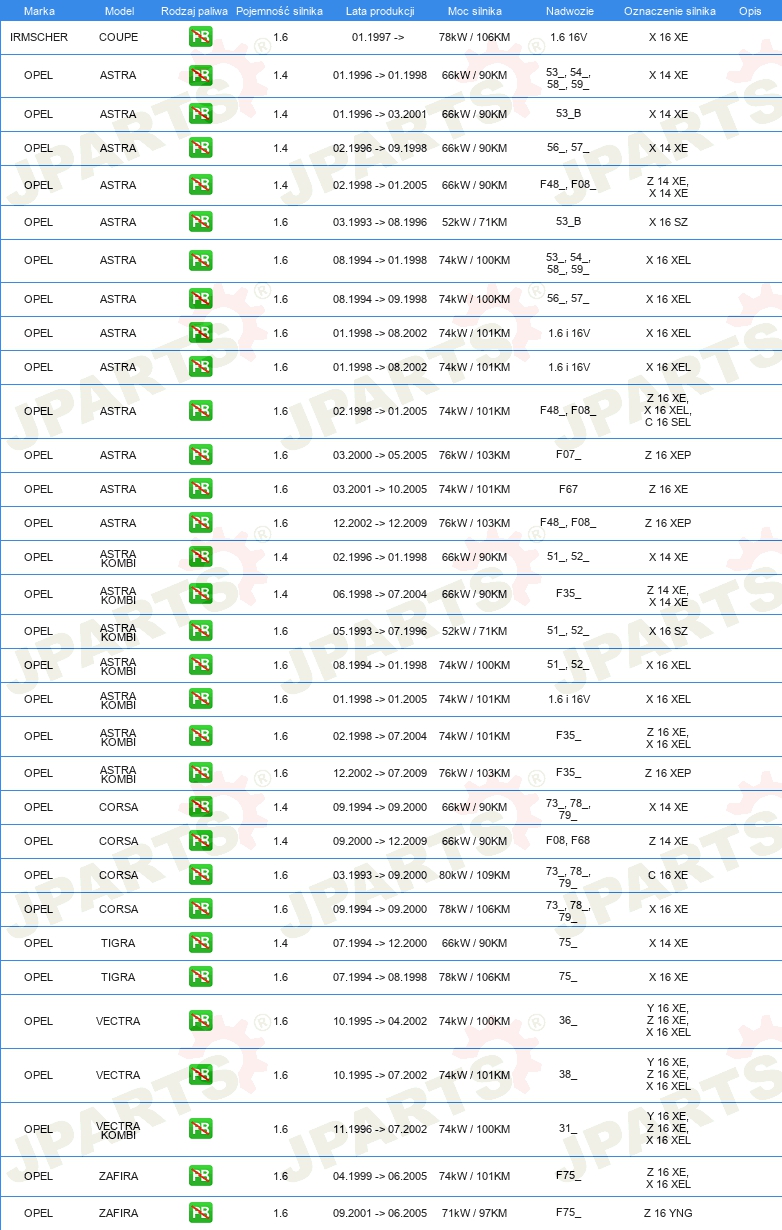Viewport: 782px width, 1230px height.
Task: Click the '11.1996 -> 07.2002' date cell
Action: 380,1129
